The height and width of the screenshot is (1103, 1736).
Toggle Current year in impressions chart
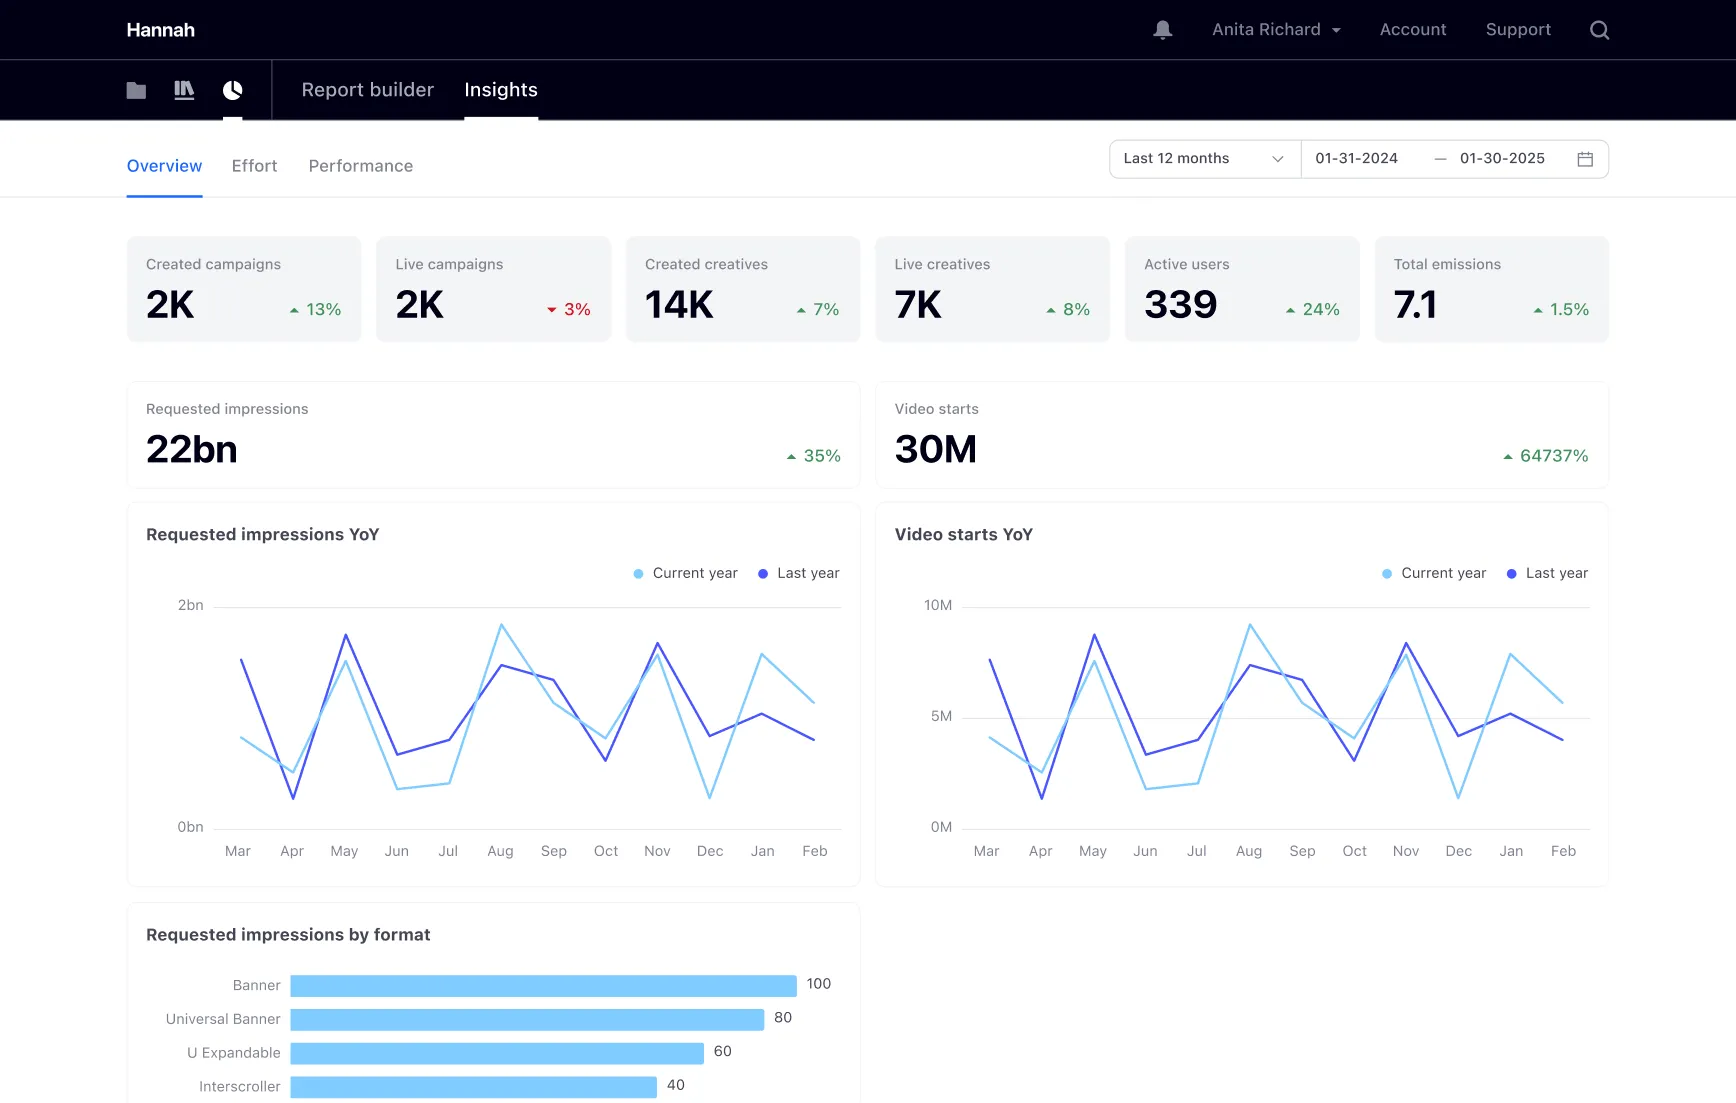pyautogui.click(x=685, y=573)
